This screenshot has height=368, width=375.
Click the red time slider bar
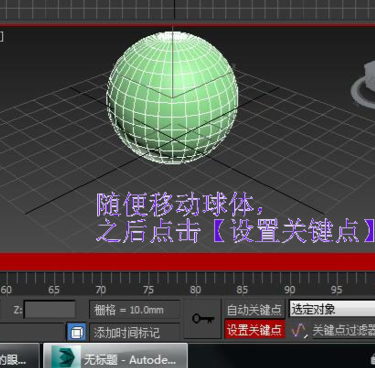tap(187, 262)
